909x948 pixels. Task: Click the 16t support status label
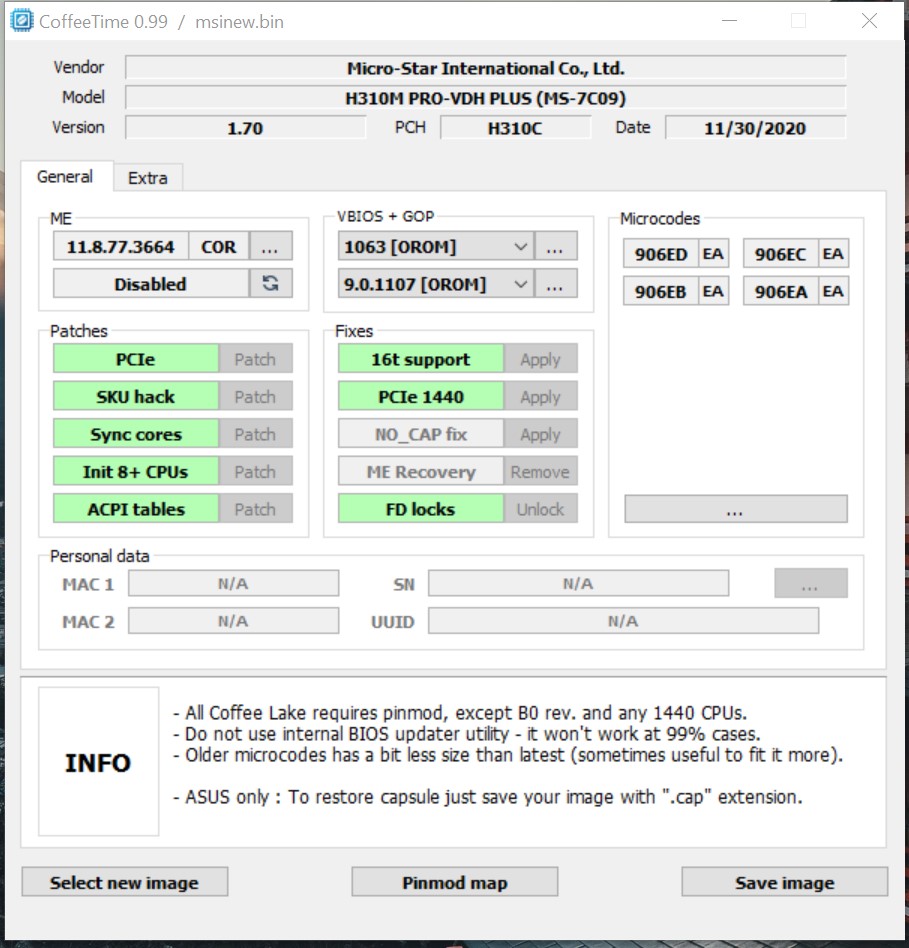coord(420,359)
